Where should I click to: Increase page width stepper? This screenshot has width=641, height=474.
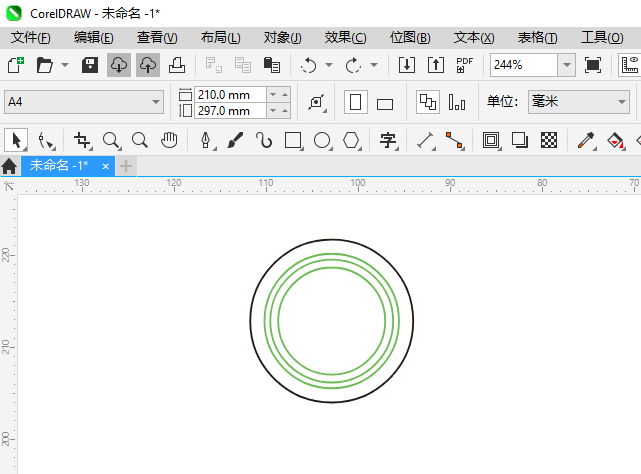pos(285,95)
